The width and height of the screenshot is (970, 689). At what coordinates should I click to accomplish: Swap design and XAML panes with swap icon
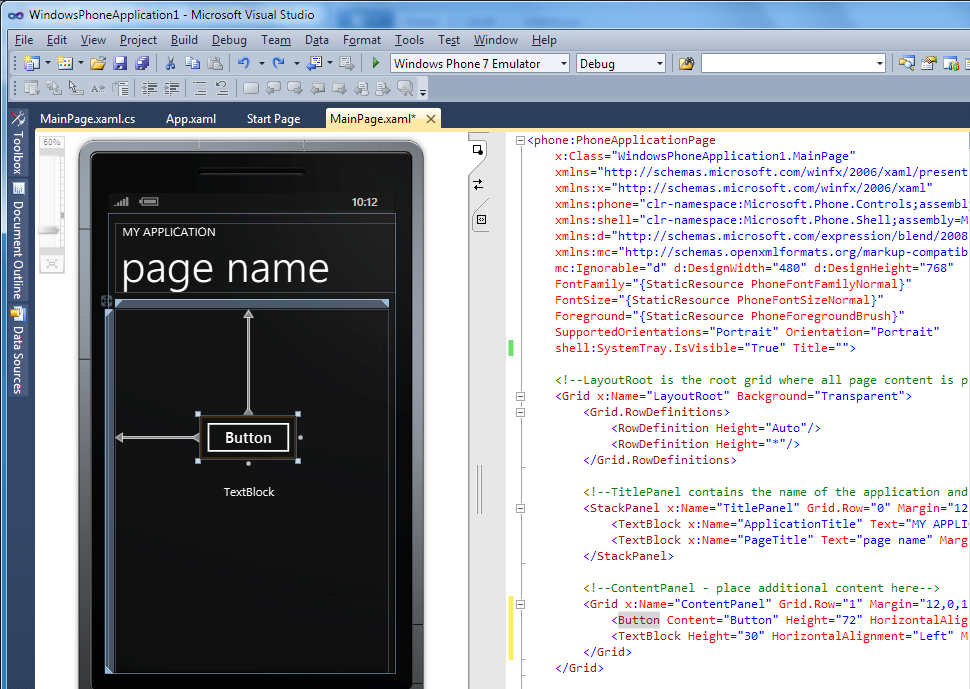tap(478, 184)
